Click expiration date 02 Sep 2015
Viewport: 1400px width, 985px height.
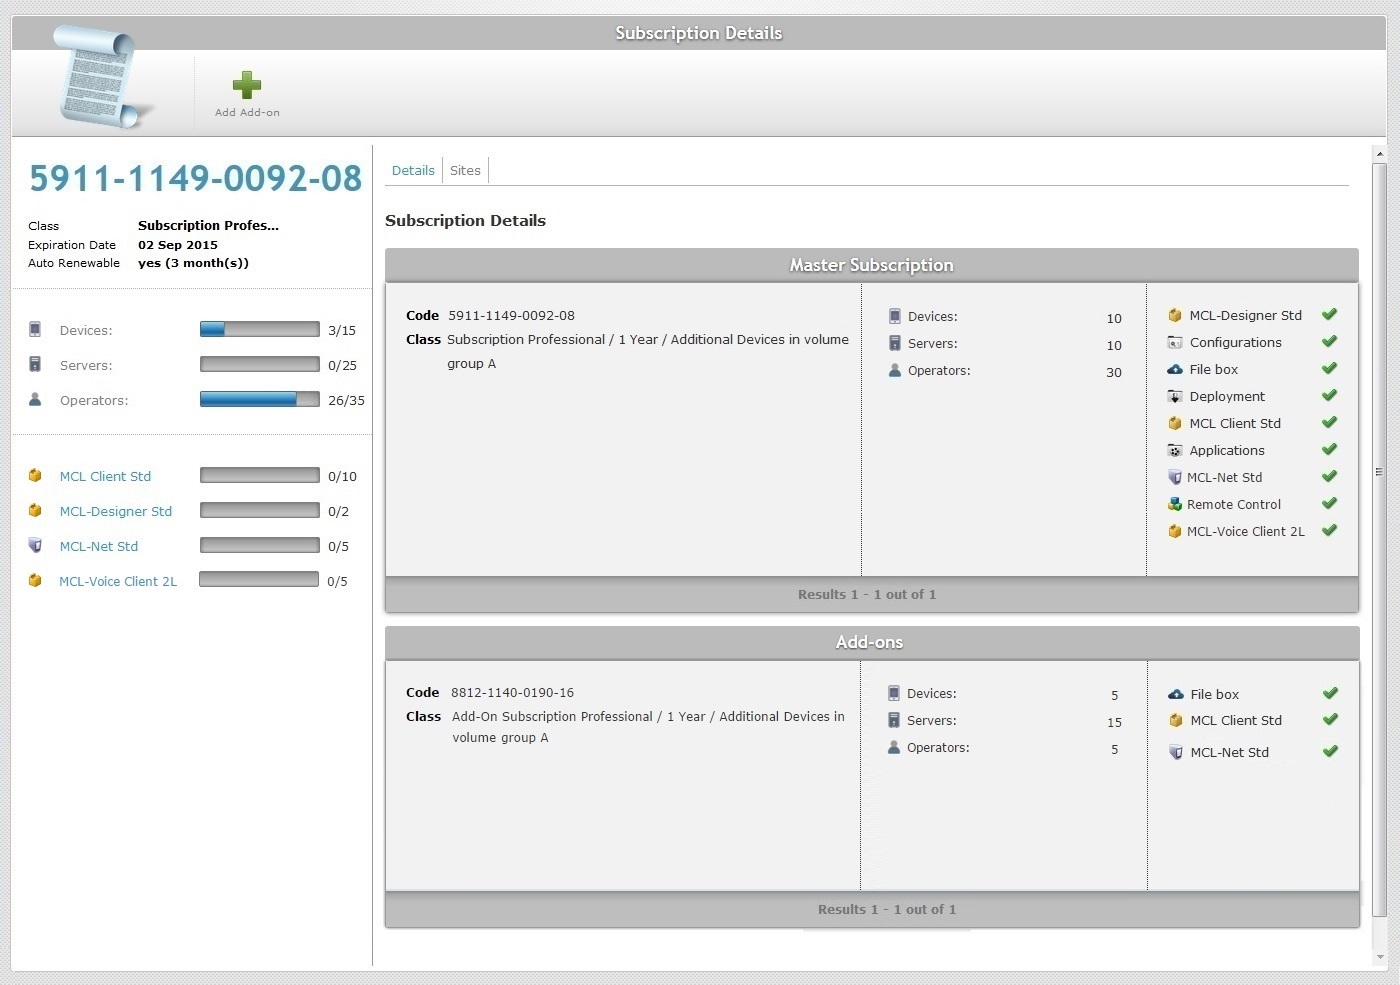pyautogui.click(x=178, y=245)
